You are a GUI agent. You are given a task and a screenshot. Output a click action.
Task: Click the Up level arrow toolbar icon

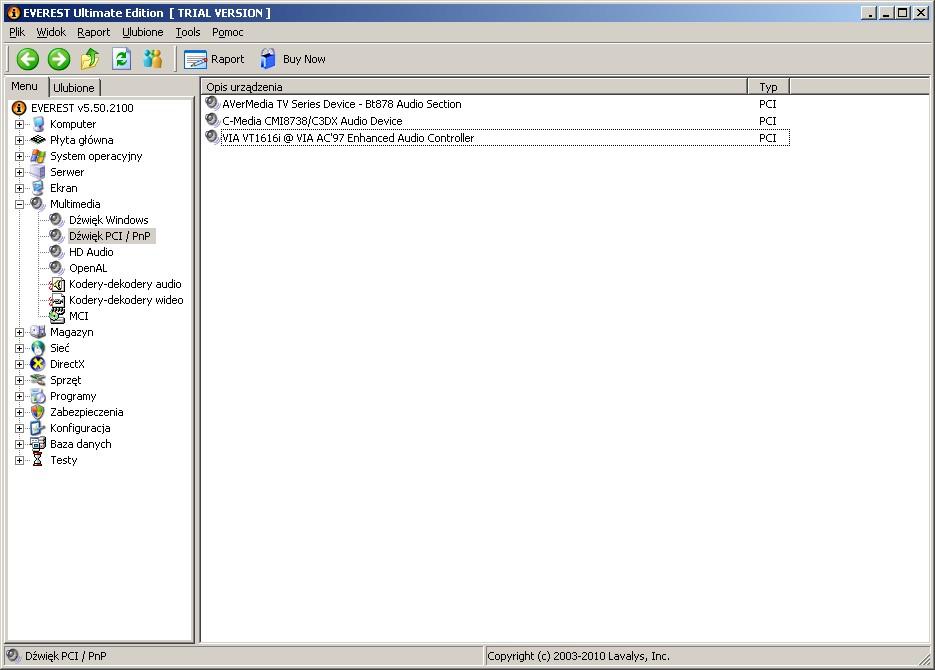click(x=90, y=58)
